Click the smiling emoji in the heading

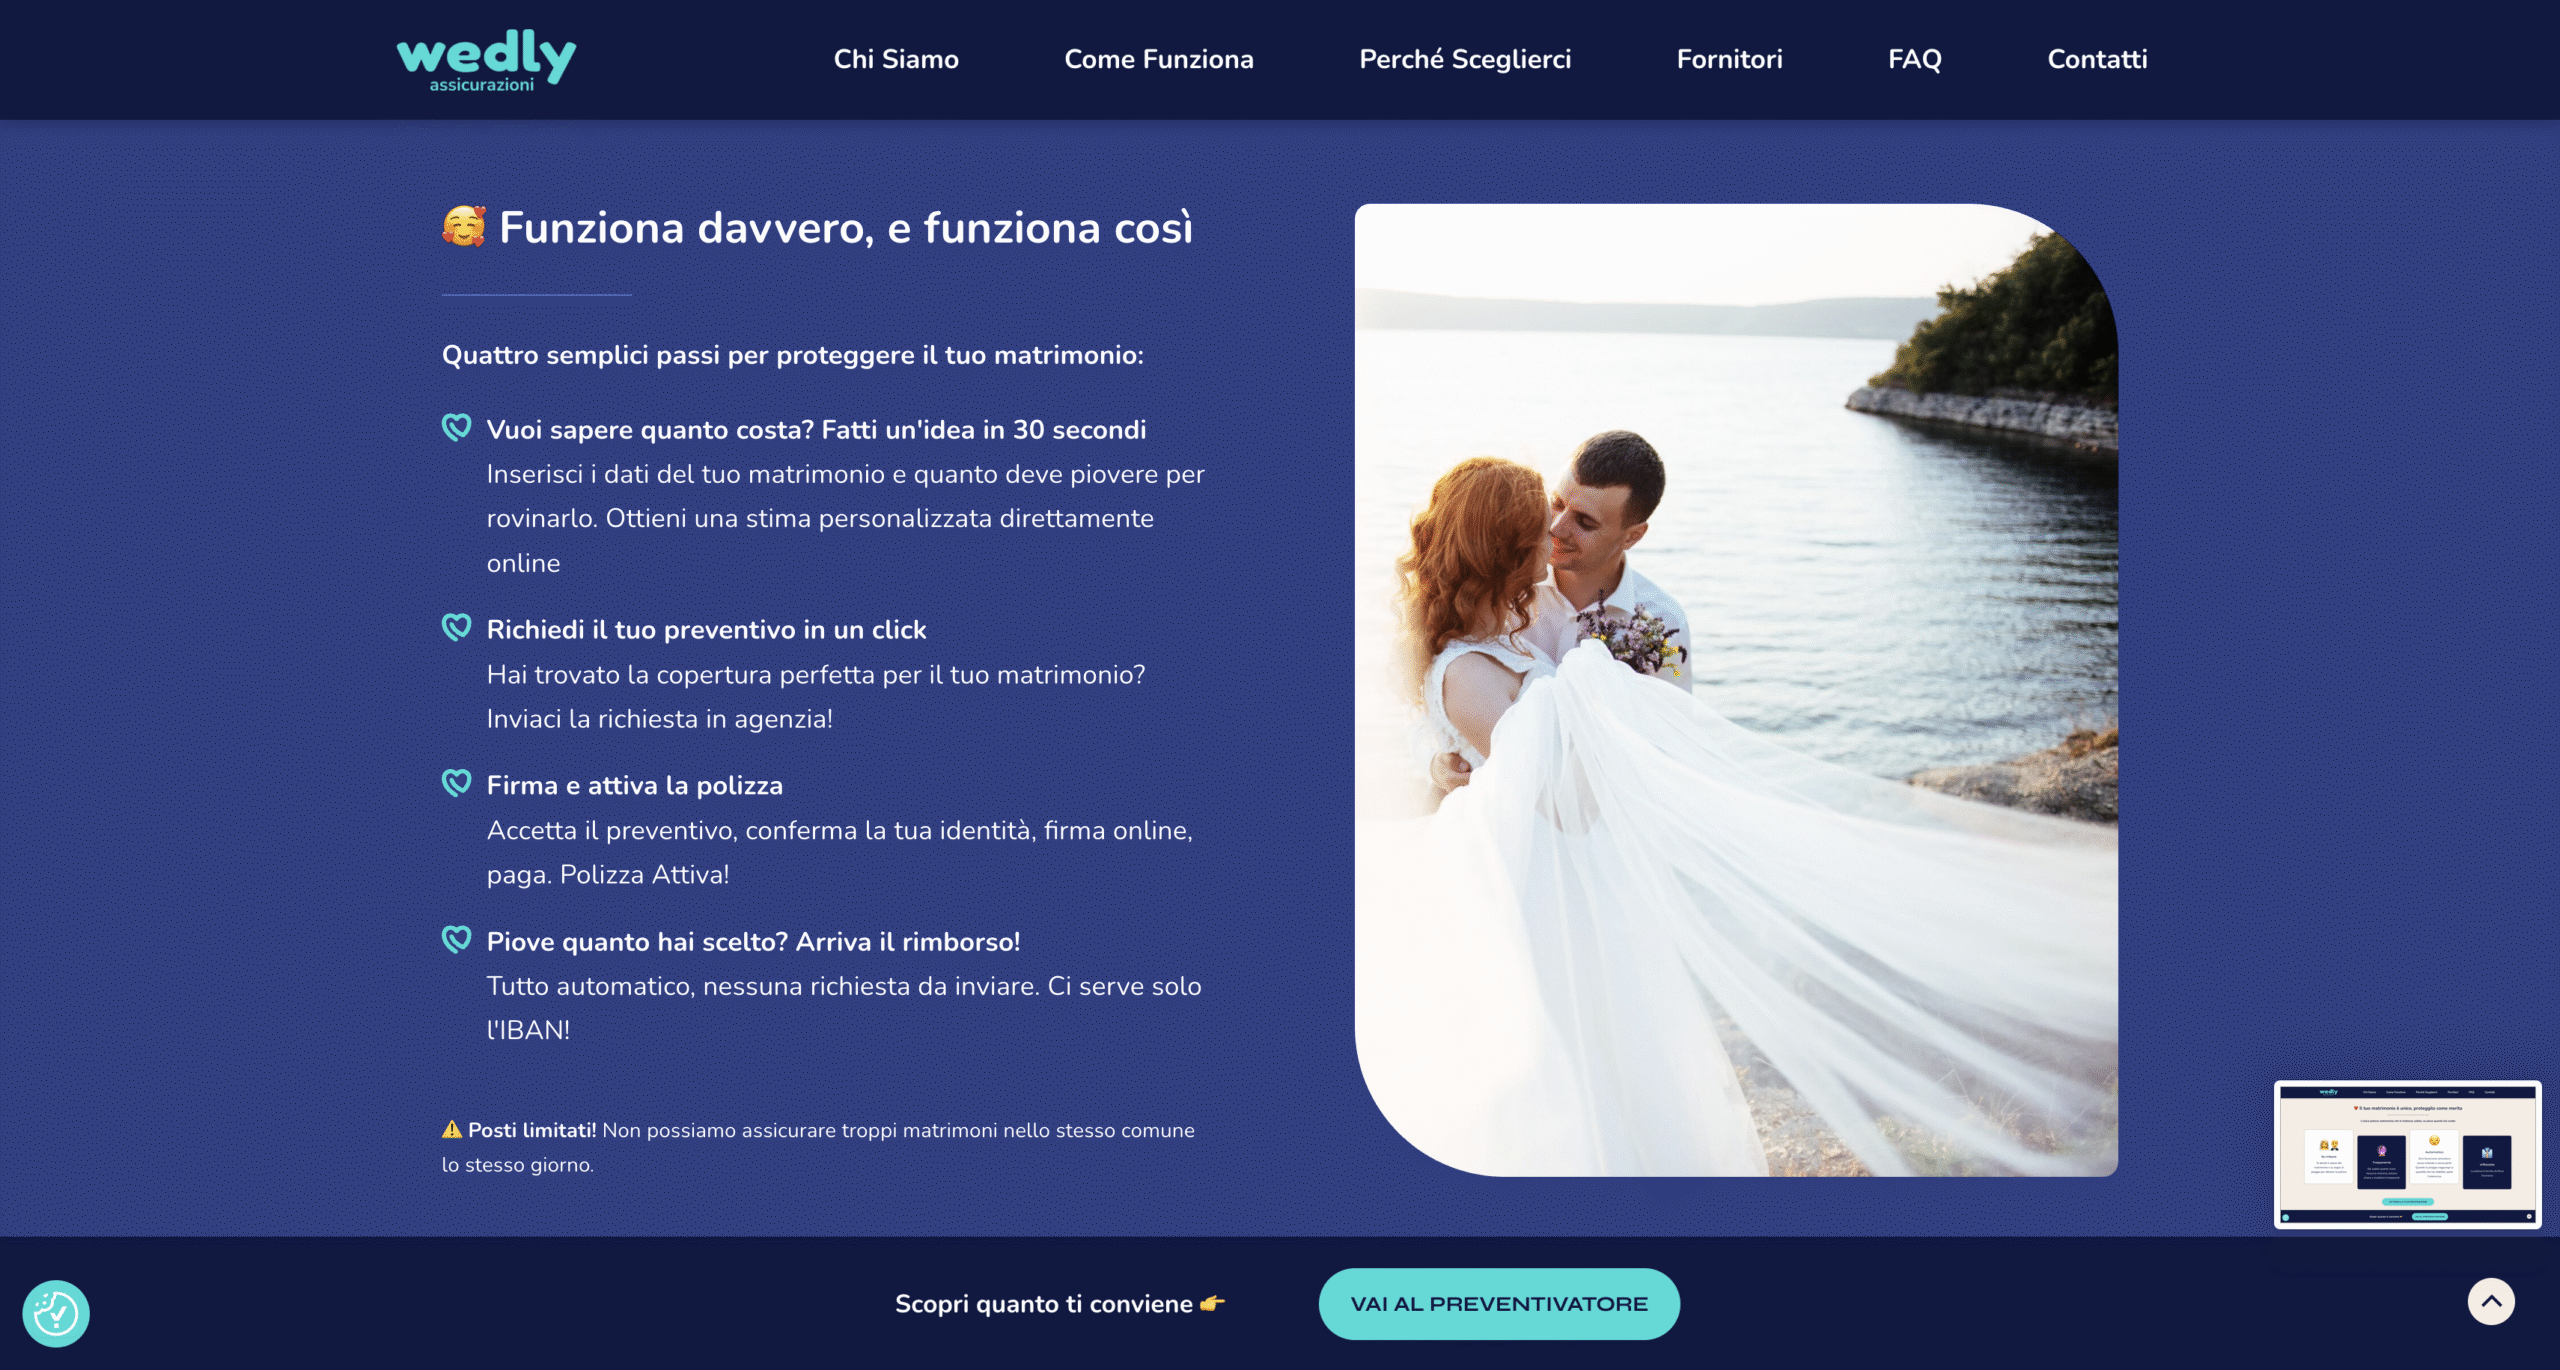coord(464,226)
